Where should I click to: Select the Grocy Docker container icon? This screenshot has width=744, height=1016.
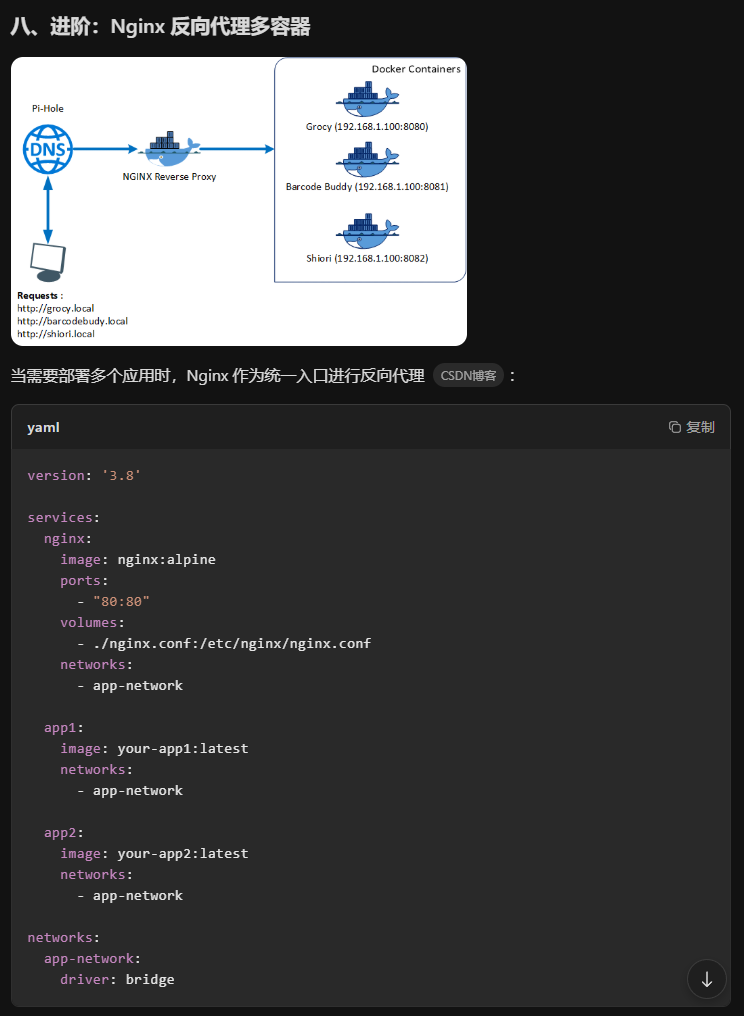click(367, 99)
